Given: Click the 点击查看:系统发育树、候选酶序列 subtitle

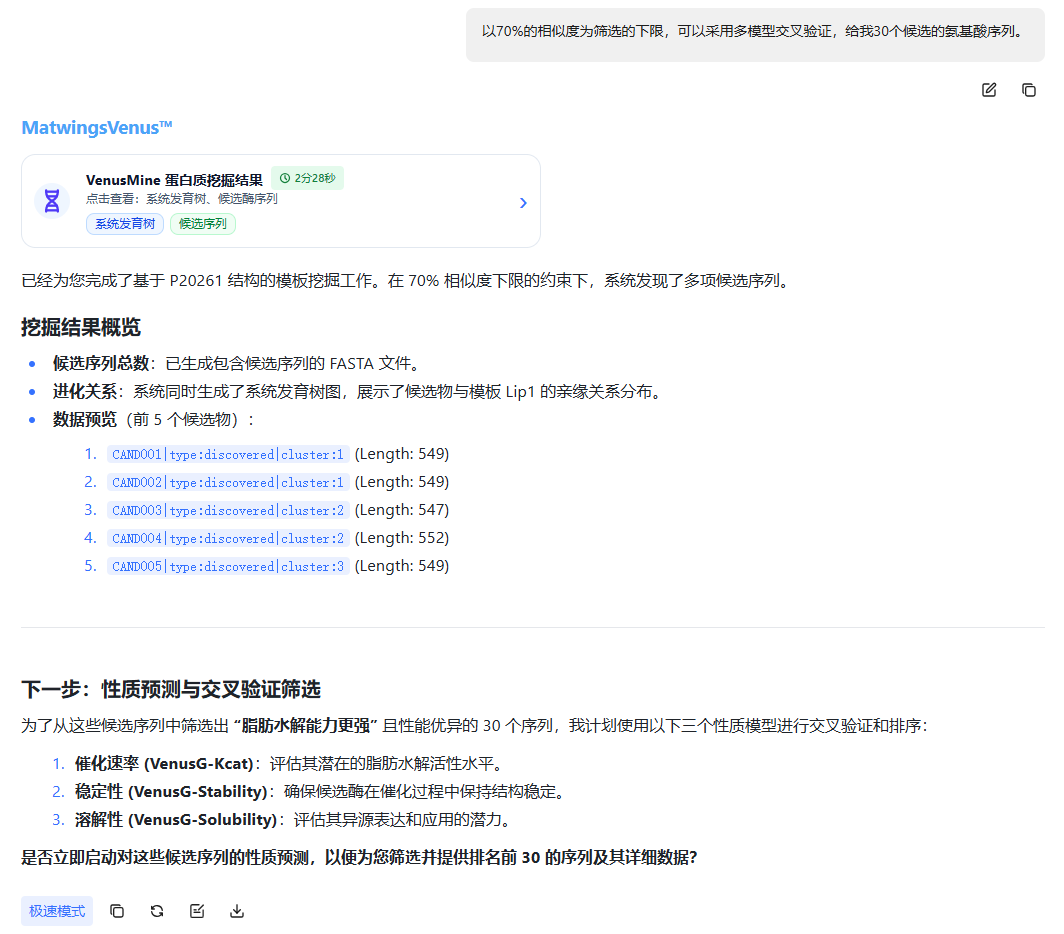Looking at the screenshot, I should coord(182,199).
